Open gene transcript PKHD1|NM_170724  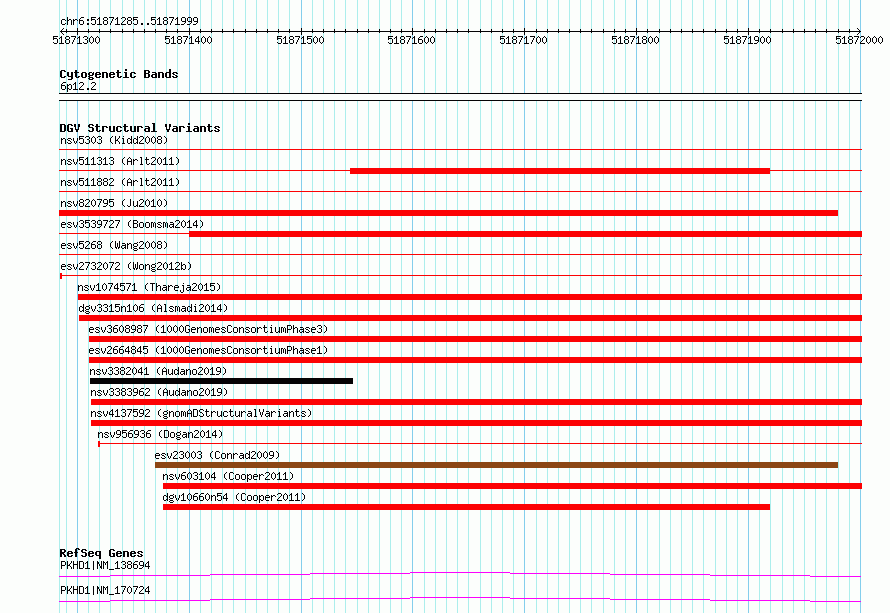(x=105, y=590)
